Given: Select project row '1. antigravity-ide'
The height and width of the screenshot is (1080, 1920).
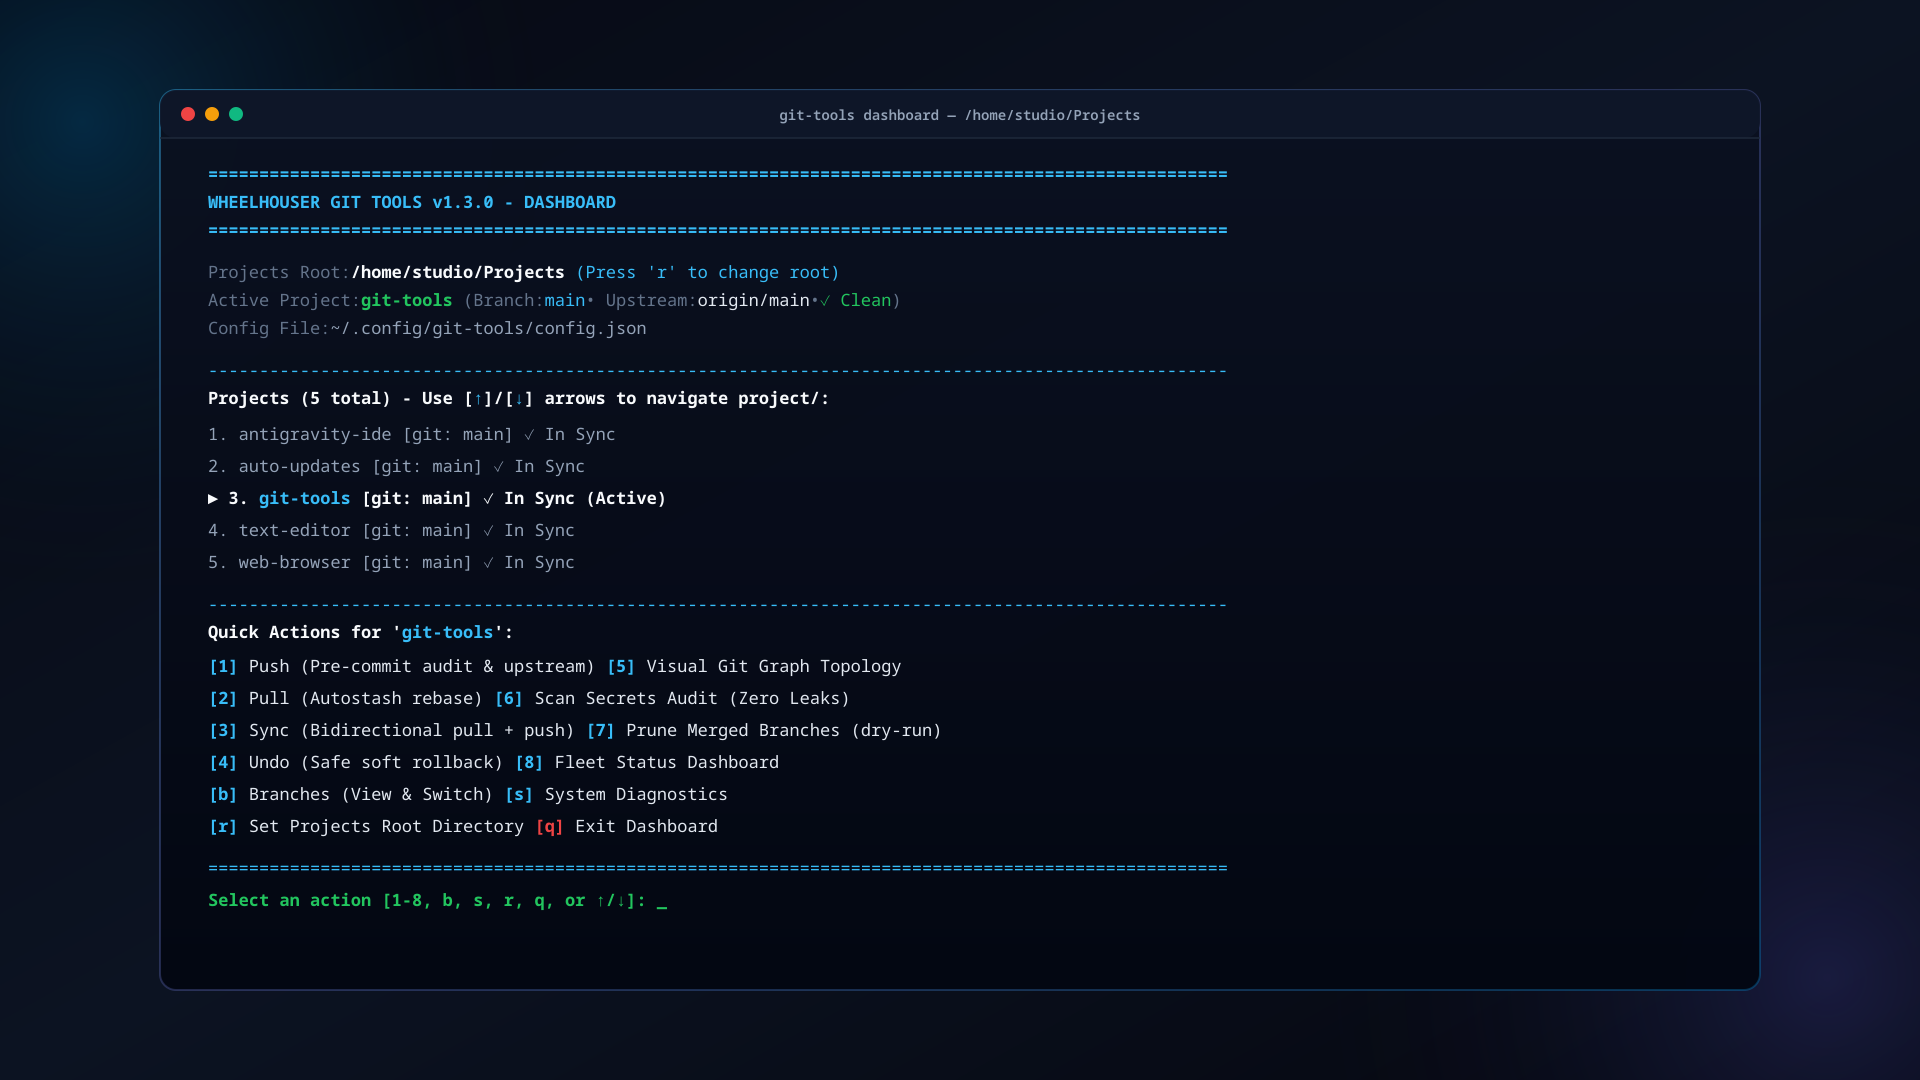Looking at the screenshot, I should [412, 434].
